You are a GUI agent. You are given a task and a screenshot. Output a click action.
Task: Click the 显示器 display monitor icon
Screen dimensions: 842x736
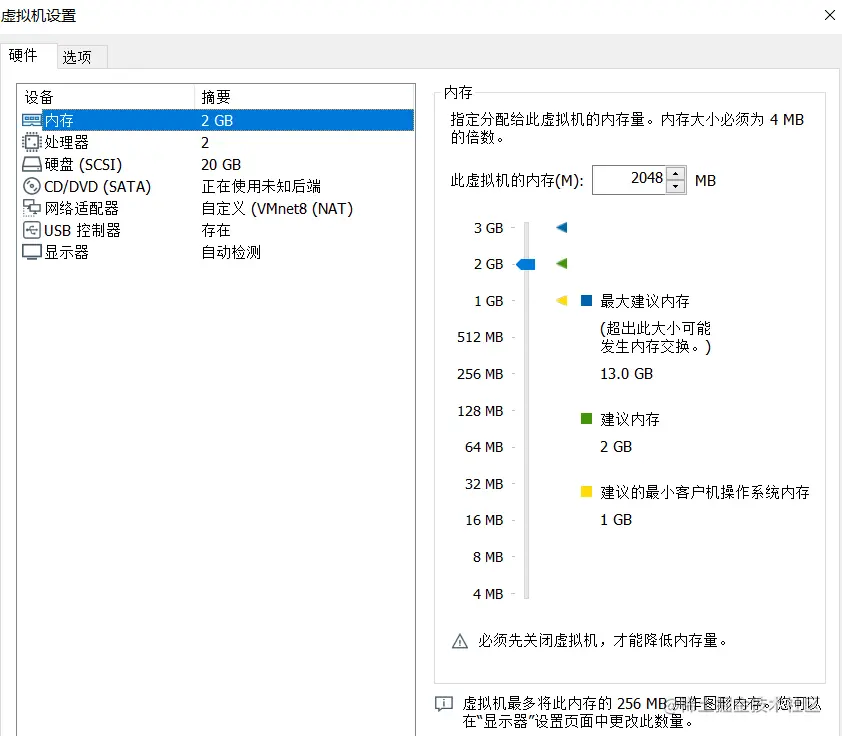[x=31, y=252]
